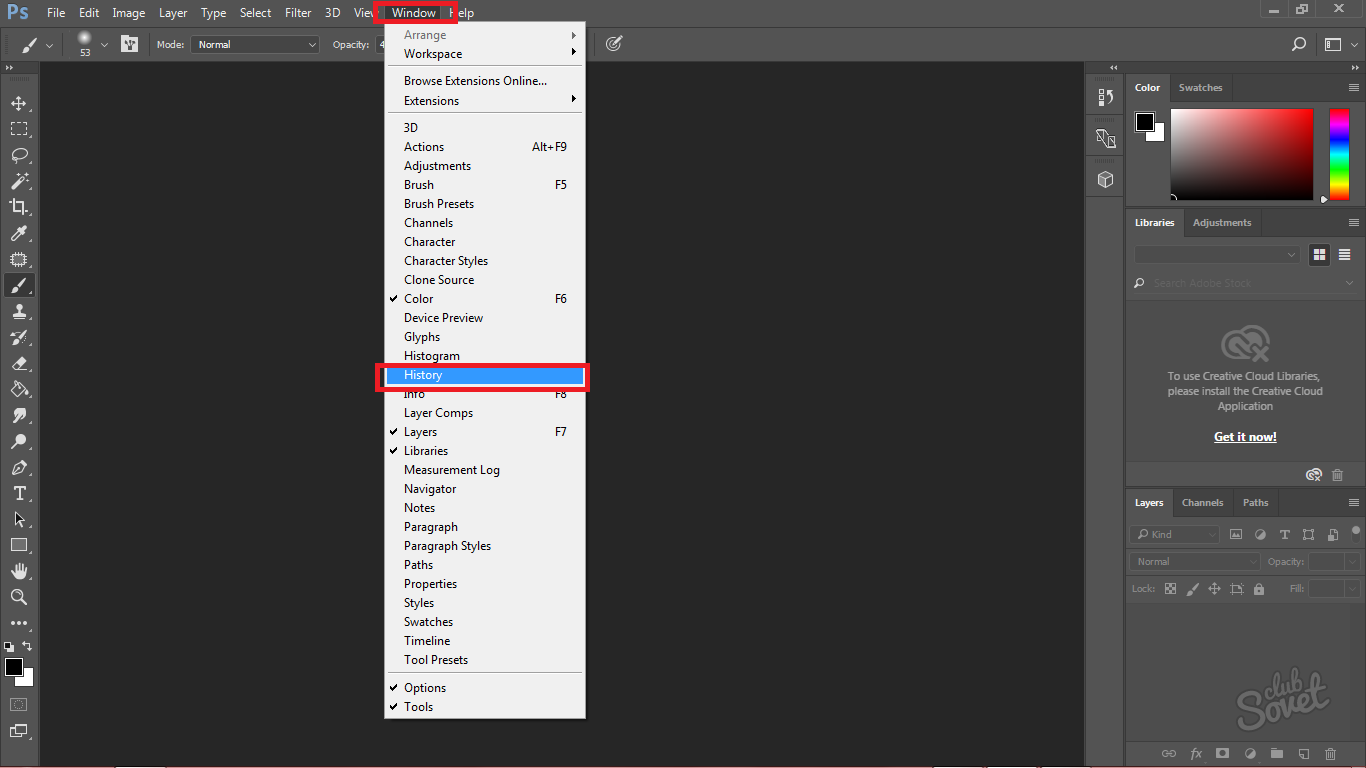Select the Eyedropper tool
1366x768 pixels.
point(19,234)
